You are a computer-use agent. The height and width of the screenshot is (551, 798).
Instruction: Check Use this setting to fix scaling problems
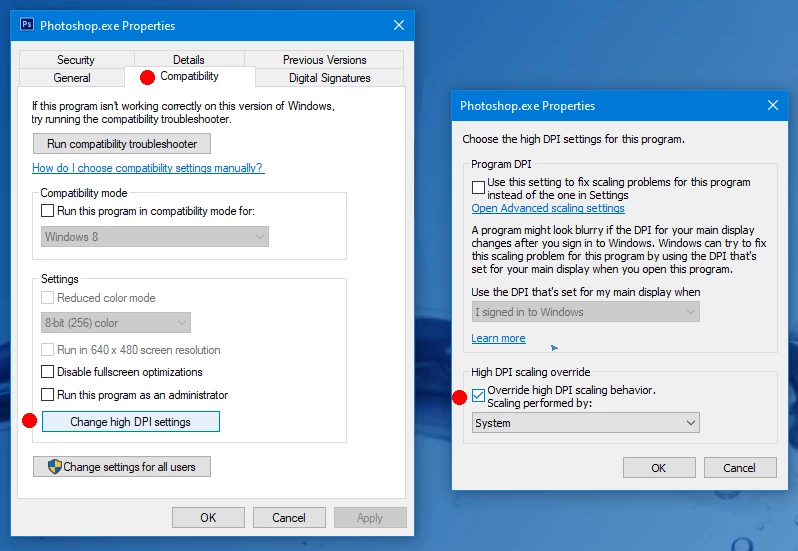pos(478,187)
